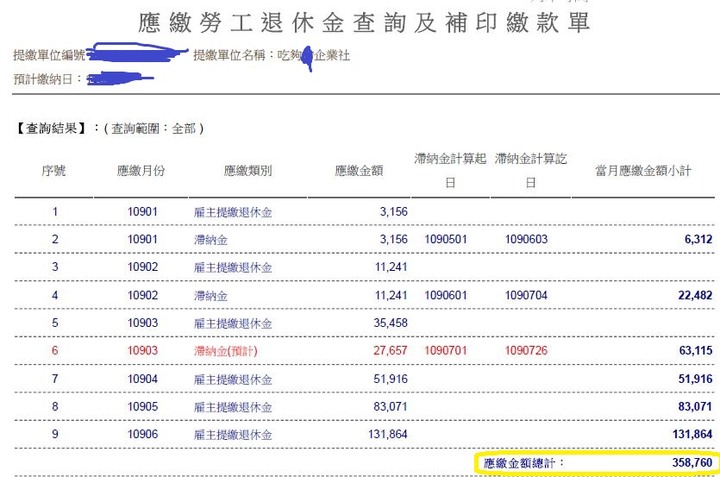Click the red end date 1090726
The image size is (720, 477).
526,351
